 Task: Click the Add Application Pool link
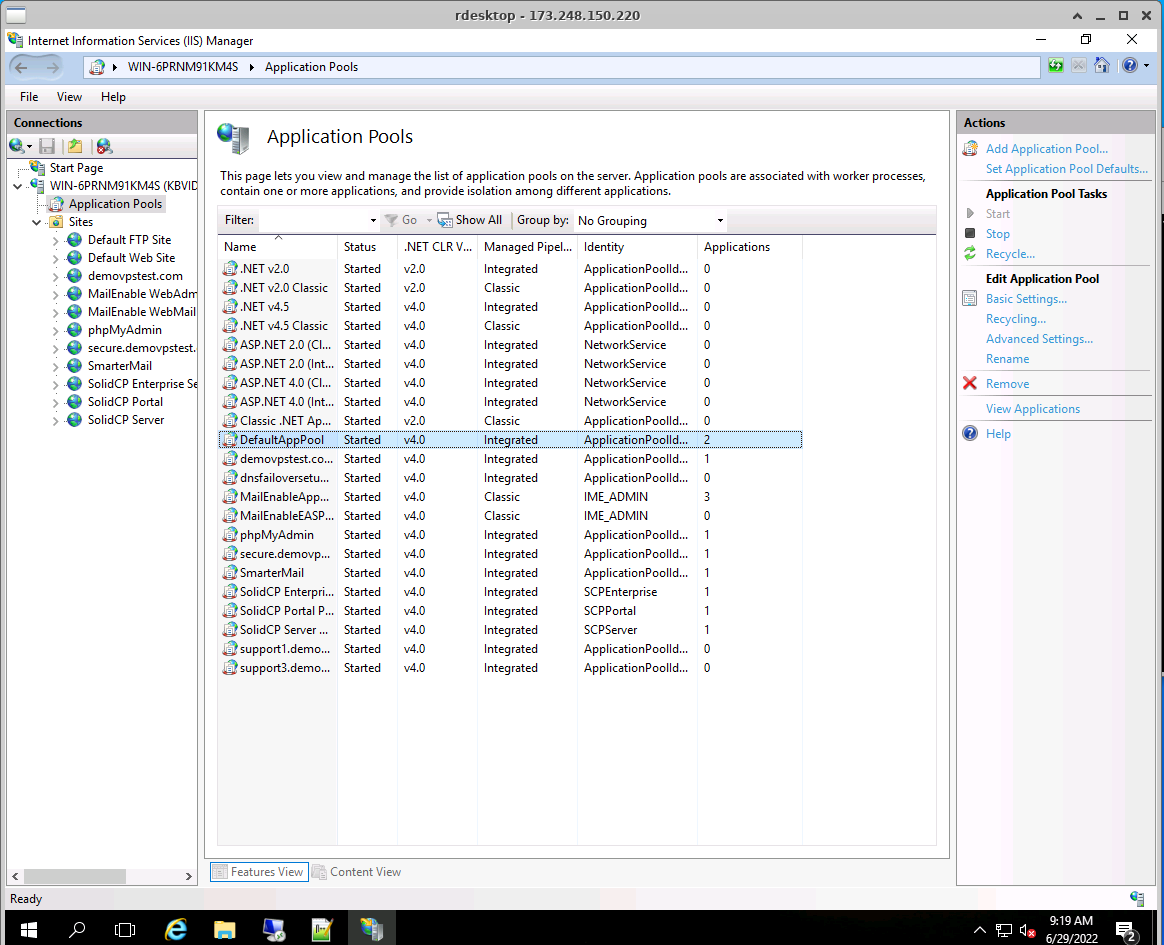[1046, 148]
